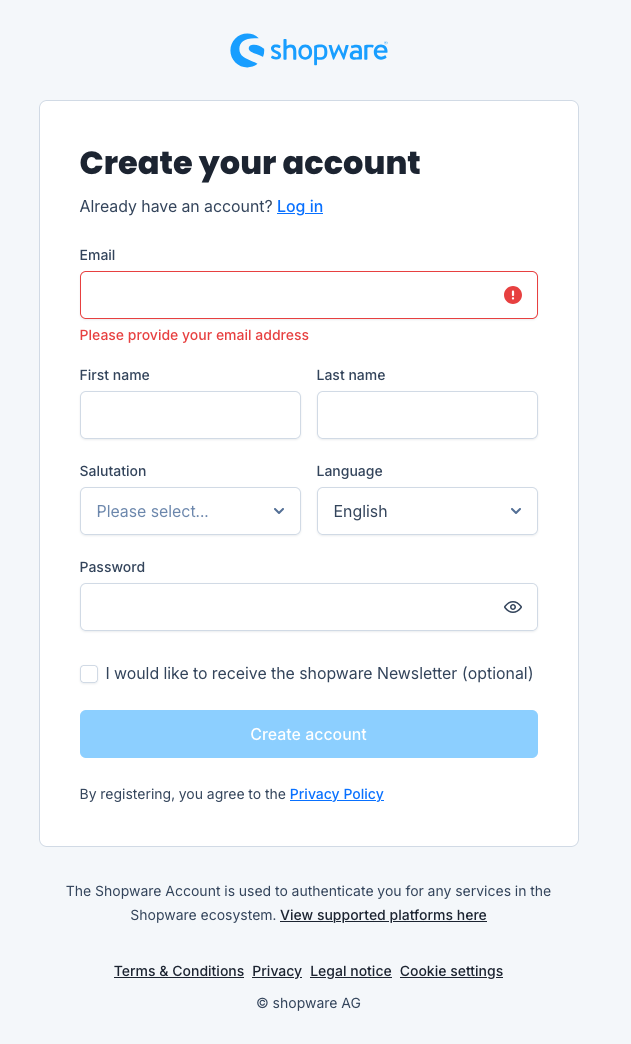Click the Last name input field
Screen dimensions: 631x1044
pyautogui.click(x=427, y=414)
